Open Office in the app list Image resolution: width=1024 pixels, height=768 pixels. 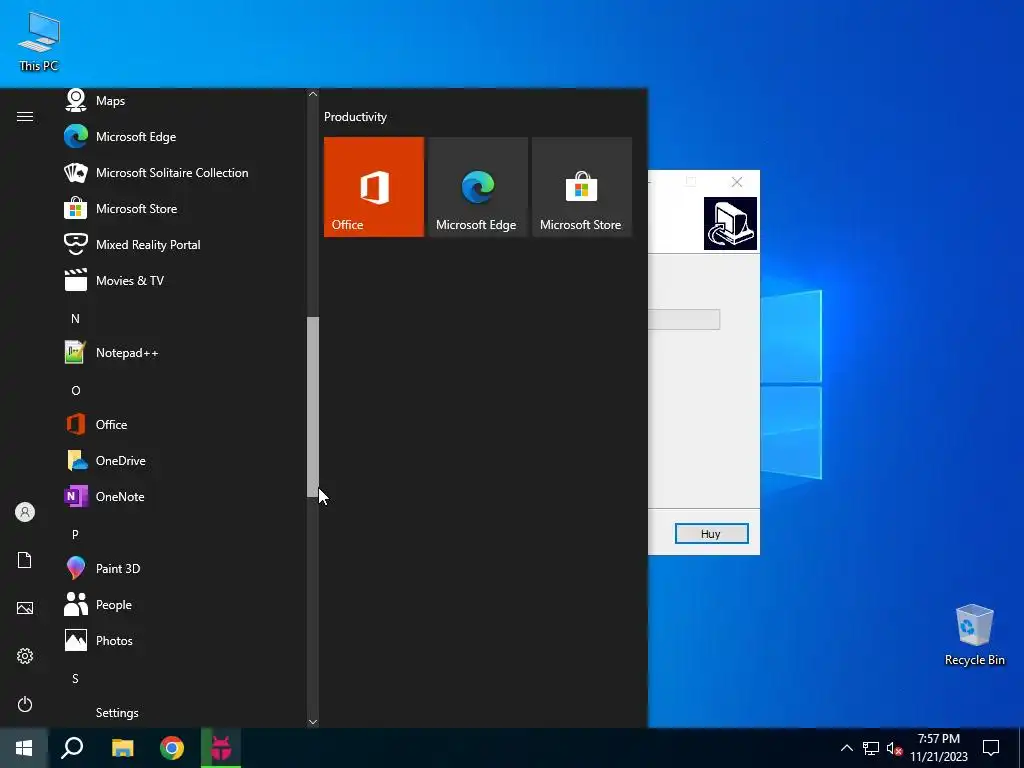pos(183,424)
